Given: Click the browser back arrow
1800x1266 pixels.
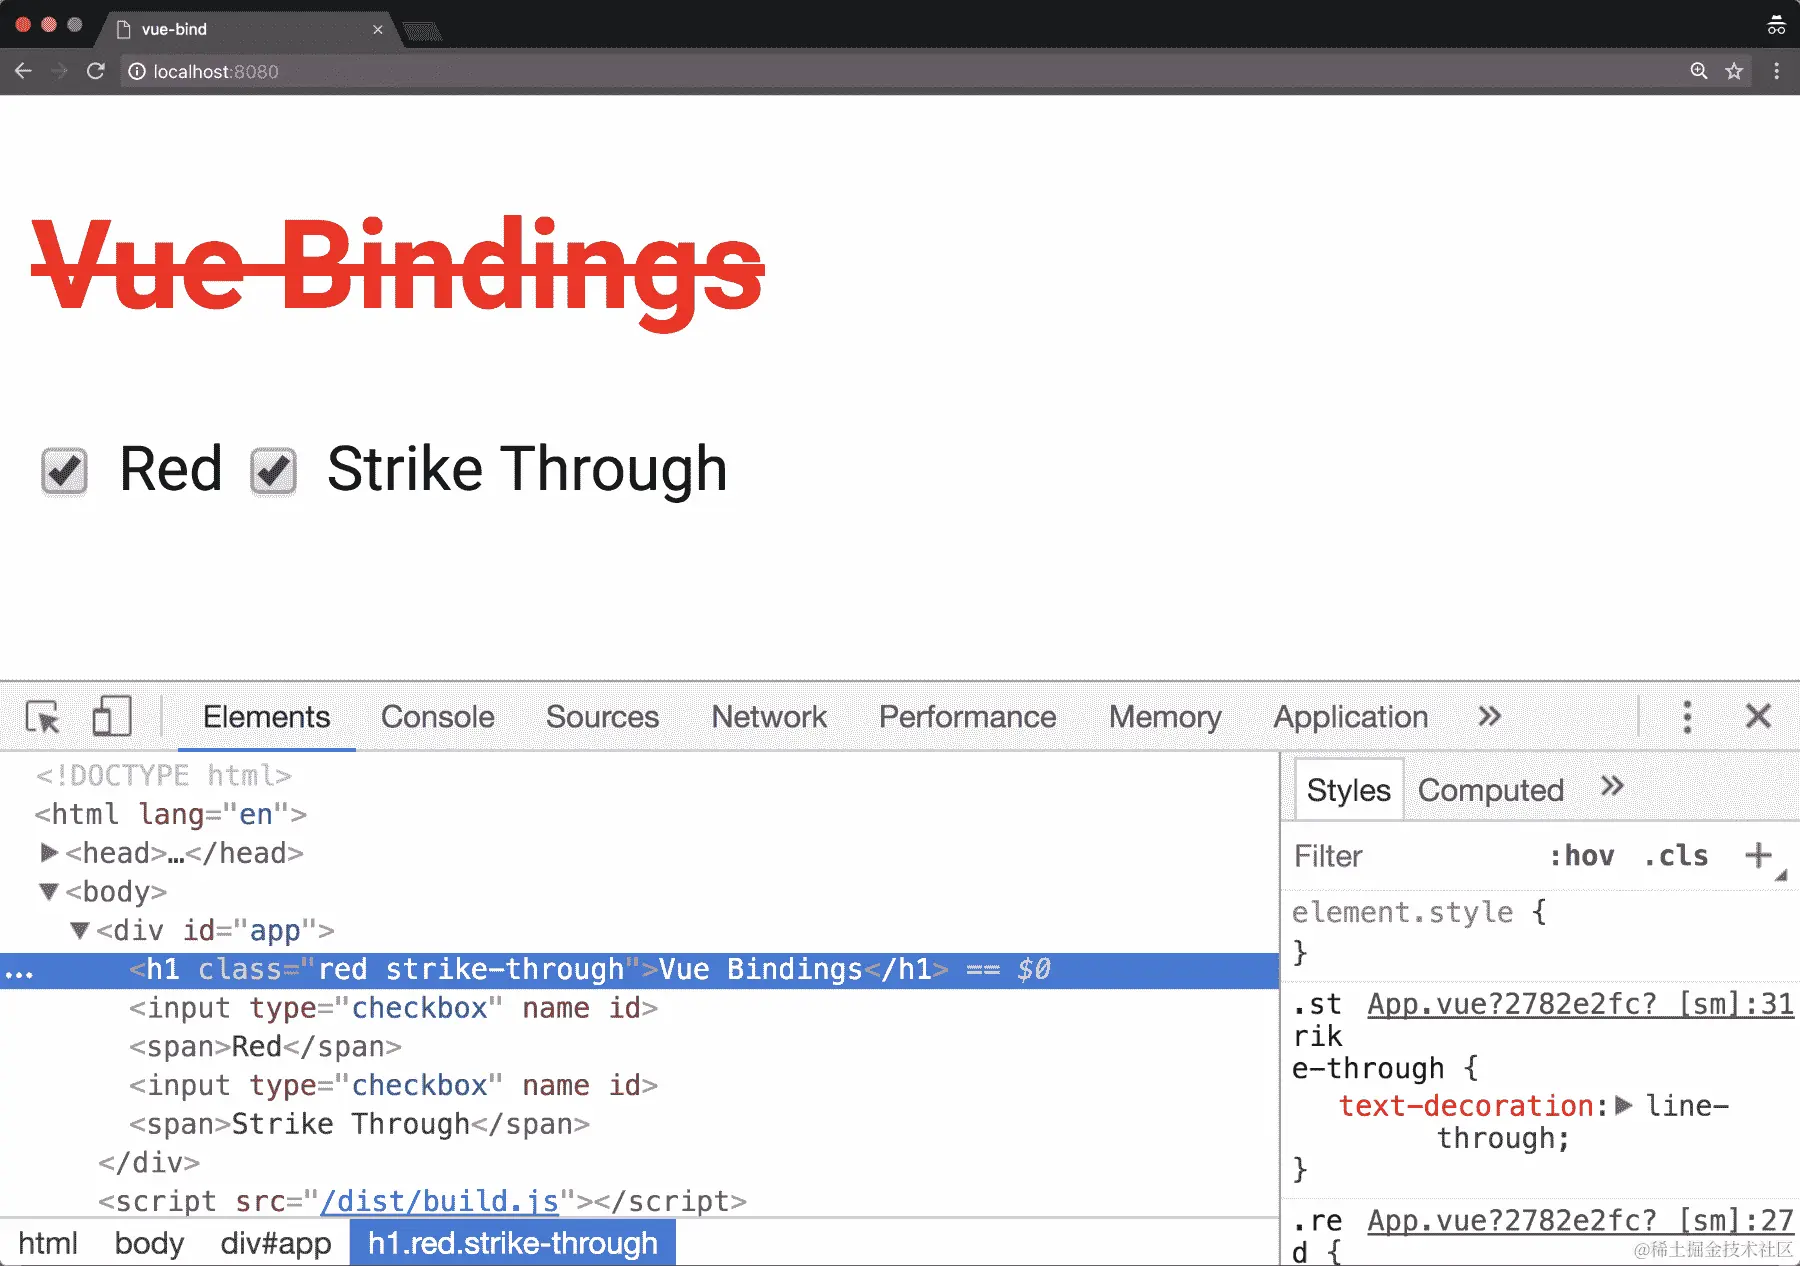Looking at the screenshot, I should pos(23,71).
